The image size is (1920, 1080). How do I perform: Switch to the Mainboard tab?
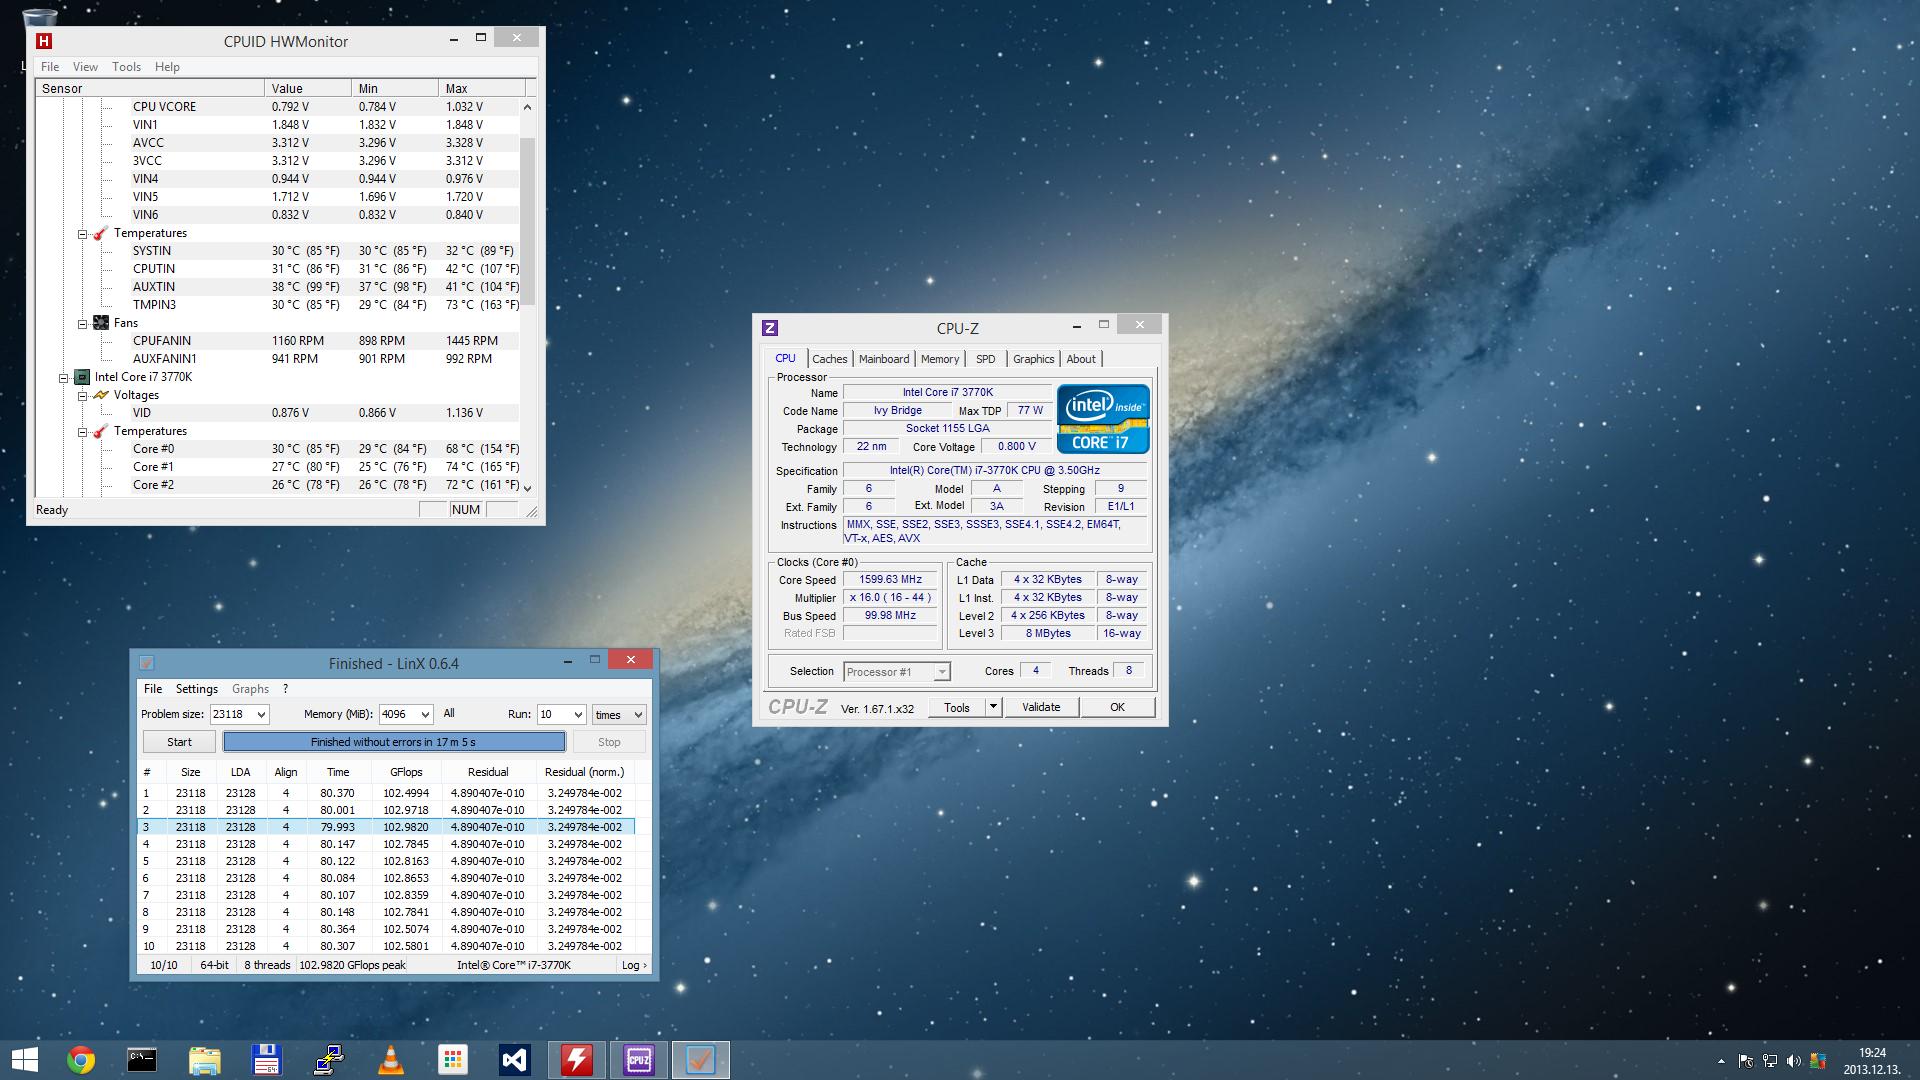coord(884,359)
